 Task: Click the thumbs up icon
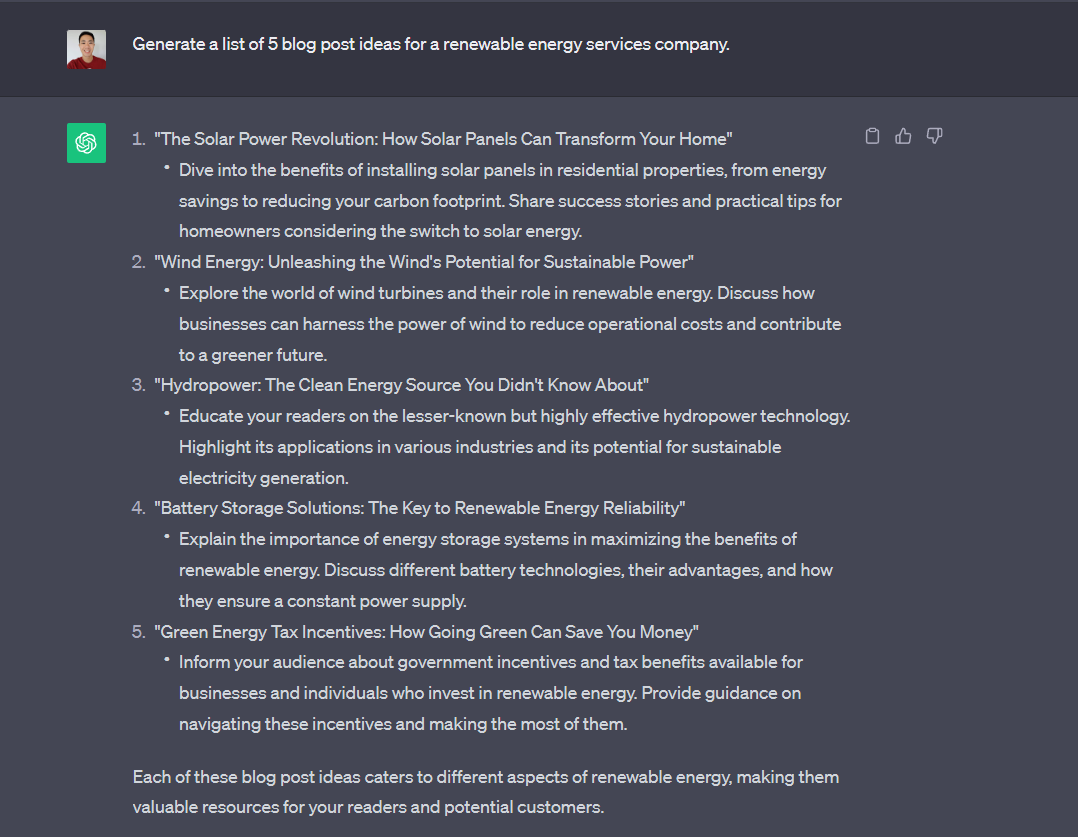pyautogui.click(x=903, y=136)
